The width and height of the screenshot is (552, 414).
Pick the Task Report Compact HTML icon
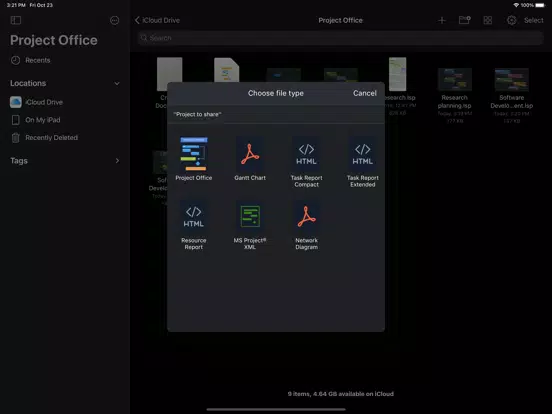(306, 154)
